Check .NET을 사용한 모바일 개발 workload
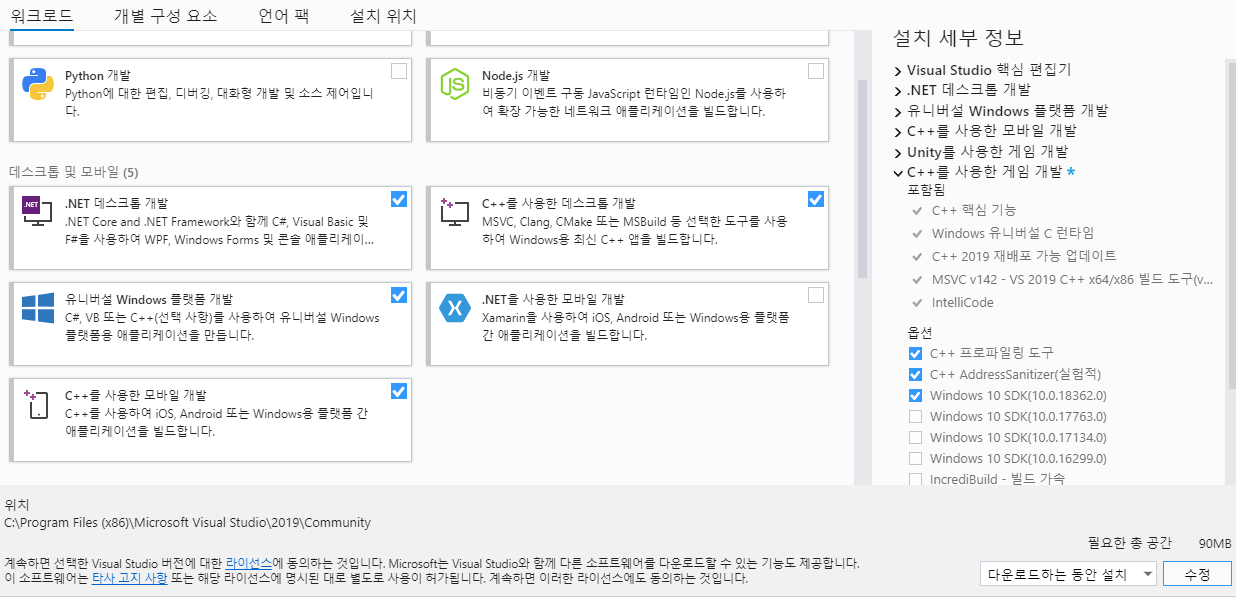1236x597 pixels. (x=816, y=295)
